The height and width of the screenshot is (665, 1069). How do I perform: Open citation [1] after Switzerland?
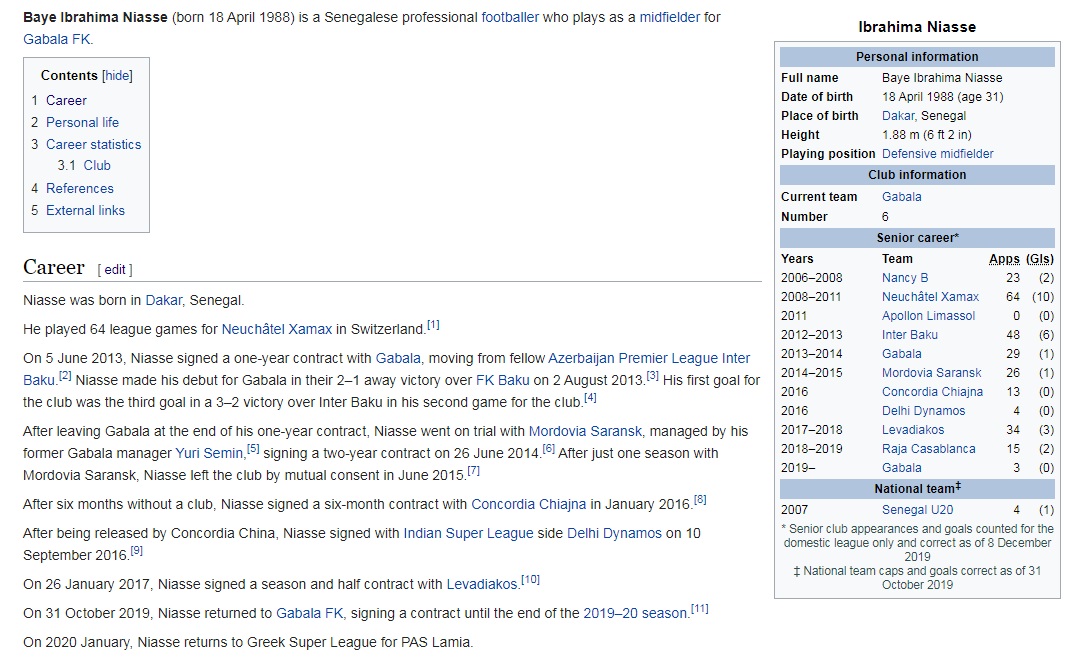pos(433,325)
